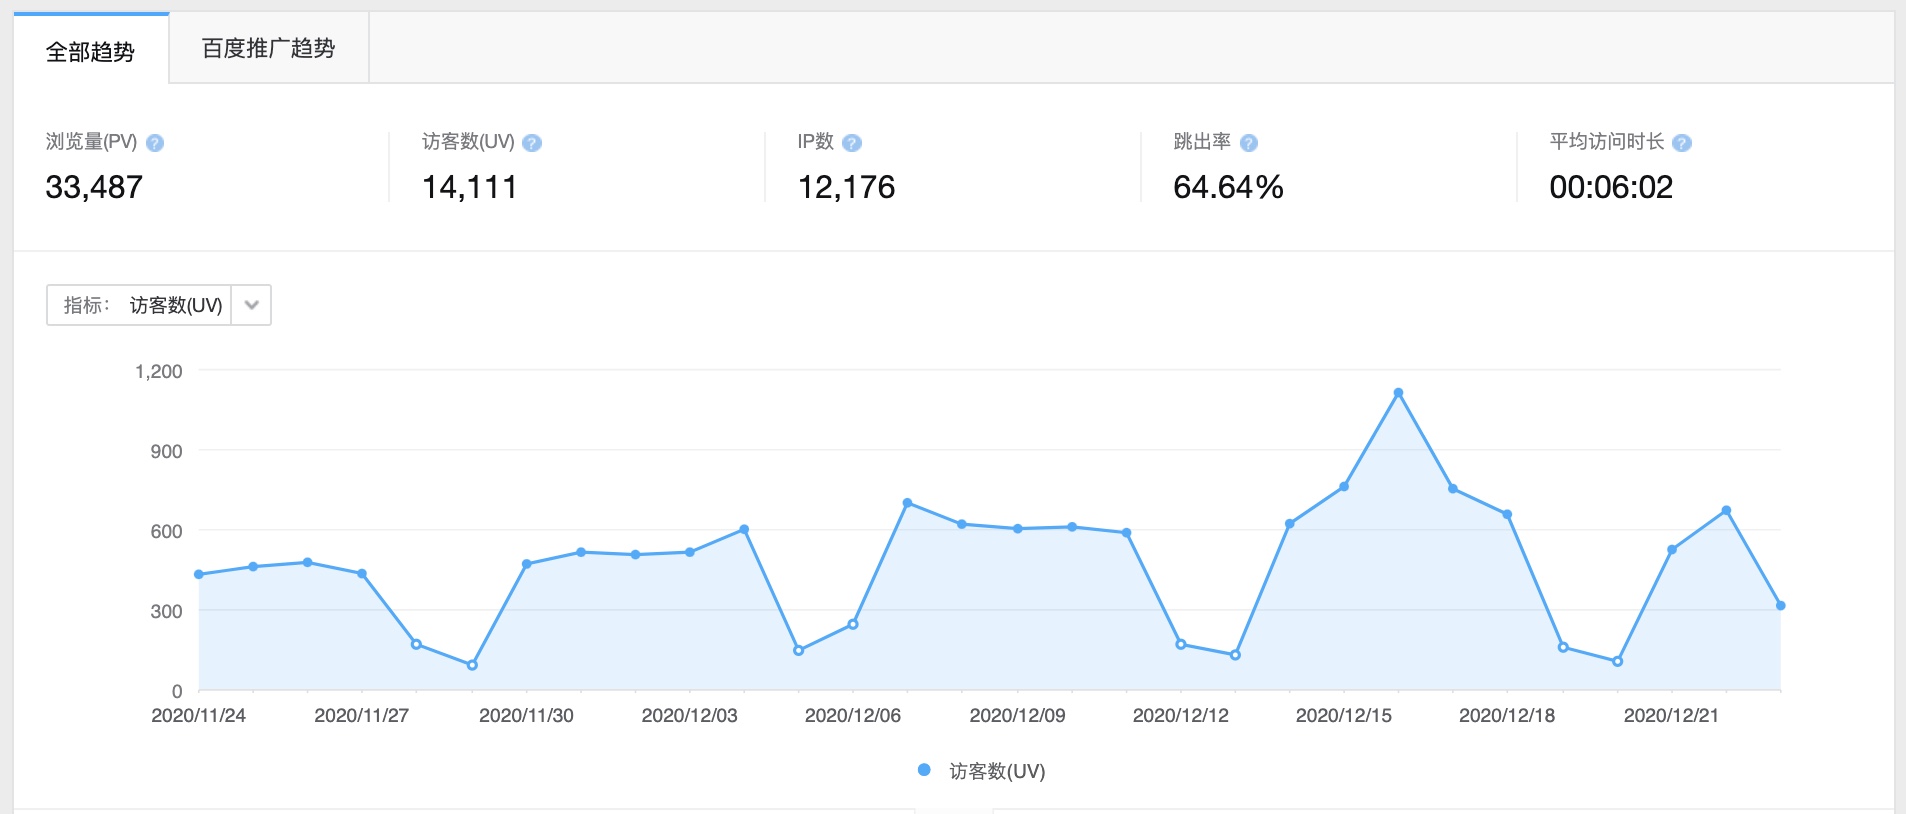Viewport: 1906px width, 814px height.
Task: Click the 2020/12/06 x-axis date label
Action: point(853,715)
